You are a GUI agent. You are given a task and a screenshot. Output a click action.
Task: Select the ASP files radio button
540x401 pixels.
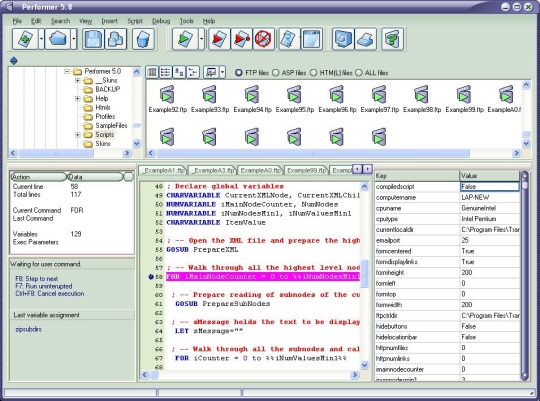coord(276,73)
